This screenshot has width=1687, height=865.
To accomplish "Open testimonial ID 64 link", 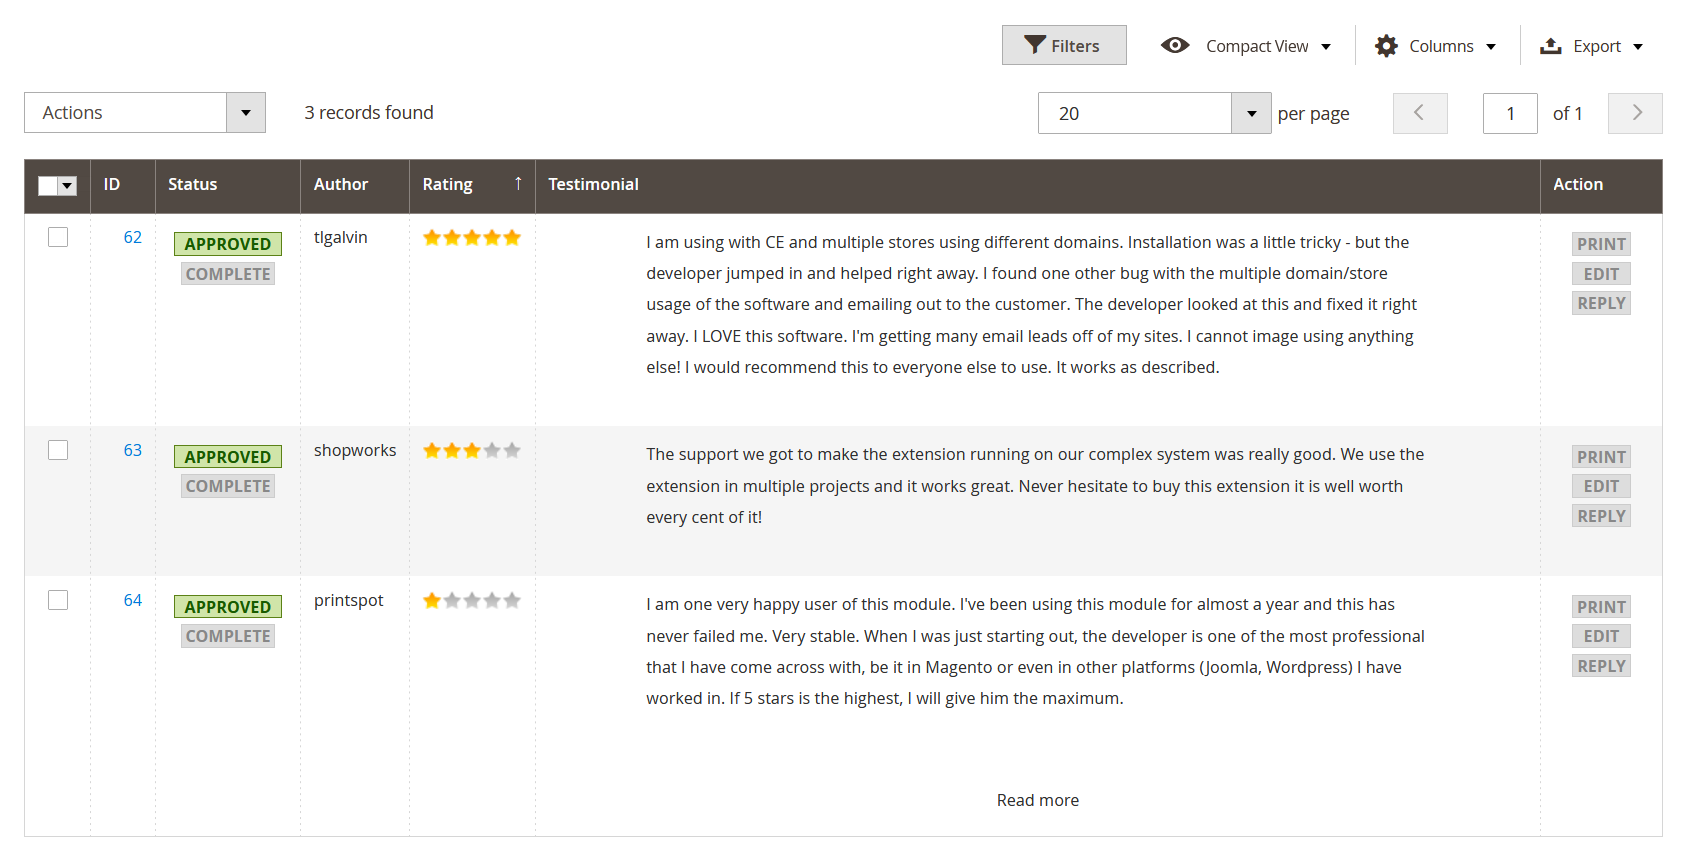I will [133, 600].
